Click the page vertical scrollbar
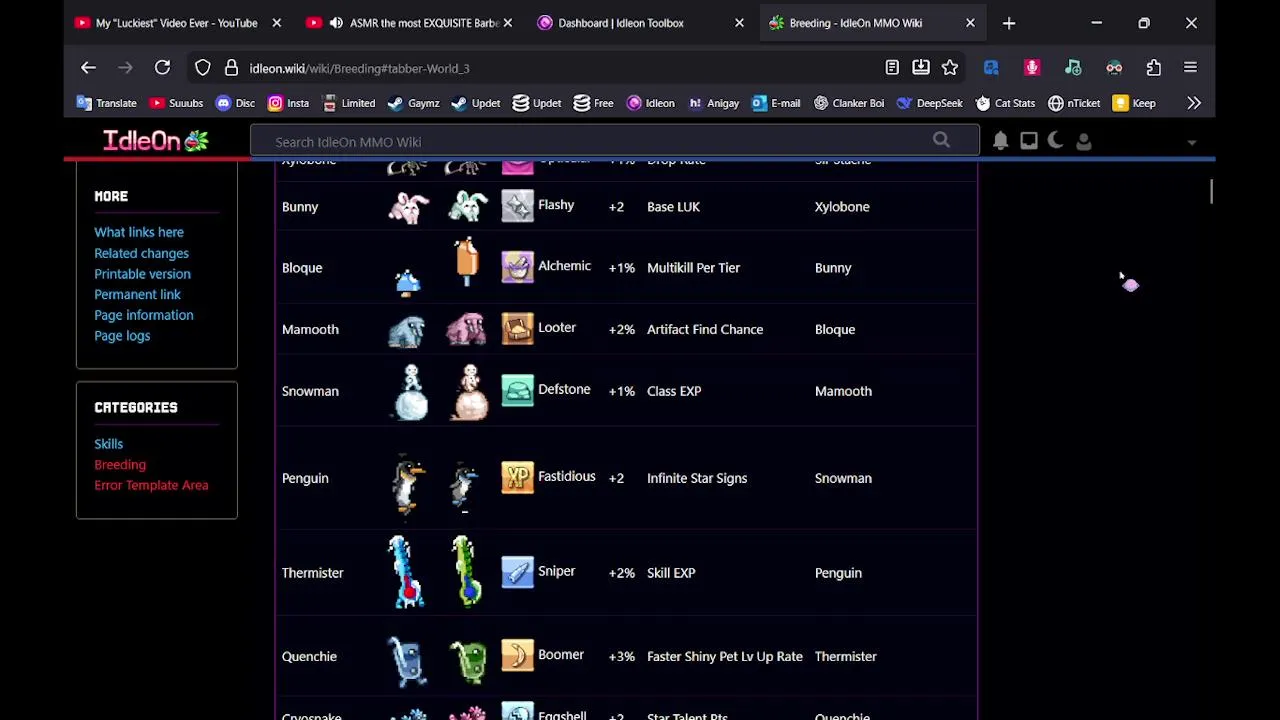 [x=1211, y=191]
